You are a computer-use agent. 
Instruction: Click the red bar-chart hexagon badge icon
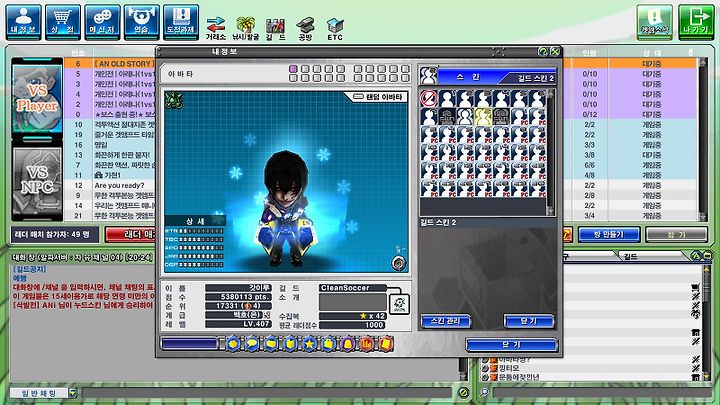(367, 343)
